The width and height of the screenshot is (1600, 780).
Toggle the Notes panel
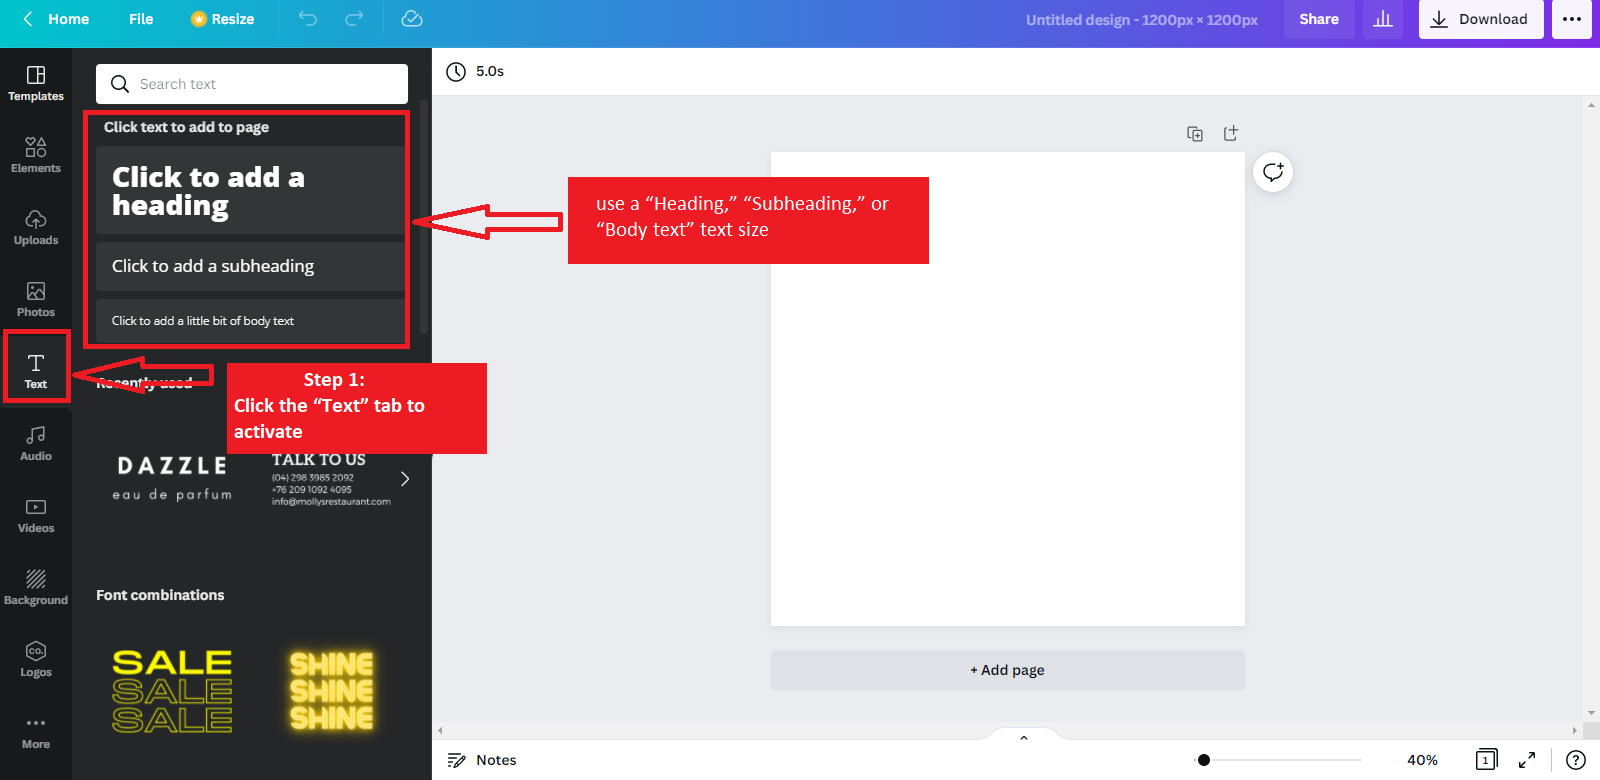482,760
